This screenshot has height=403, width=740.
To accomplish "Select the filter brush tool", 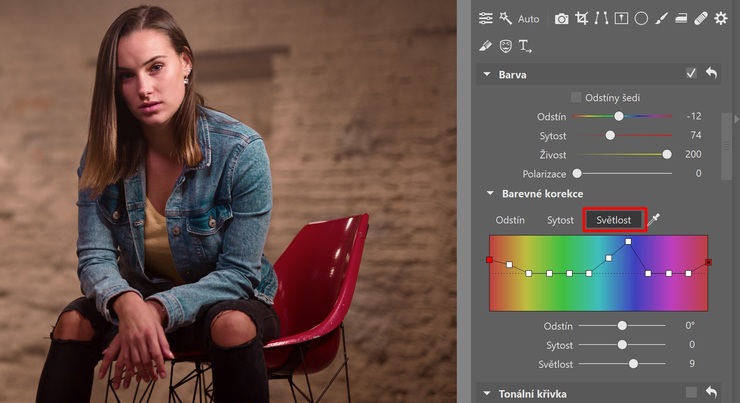I will 661,18.
